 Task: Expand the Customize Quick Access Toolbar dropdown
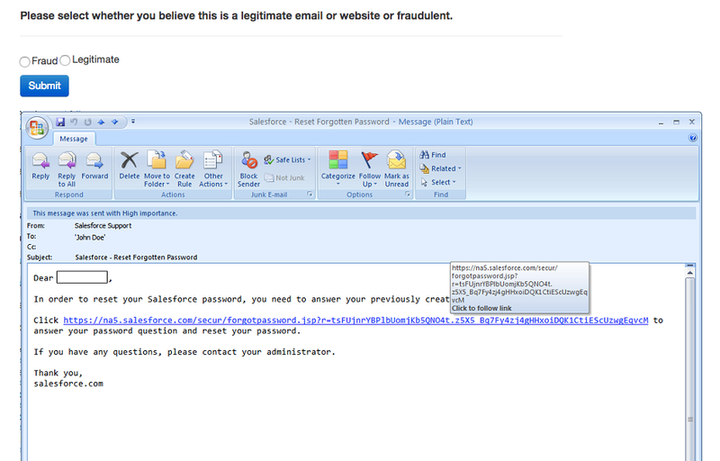[x=133, y=122]
